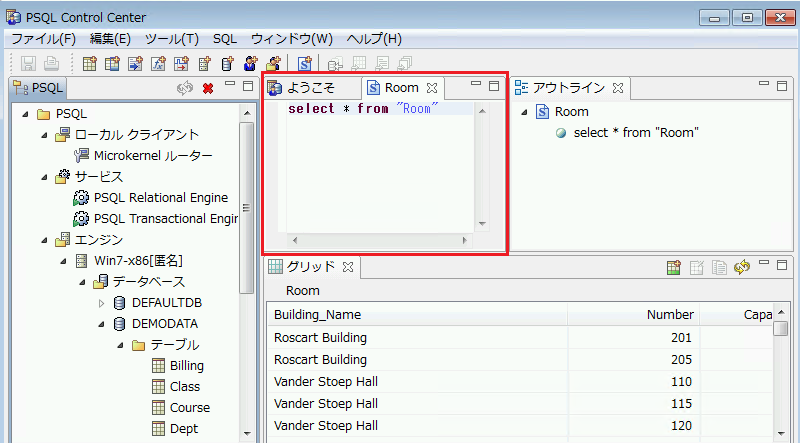Create a new group (person with folder icon)
800x443 pixels.
pos(273,64)
